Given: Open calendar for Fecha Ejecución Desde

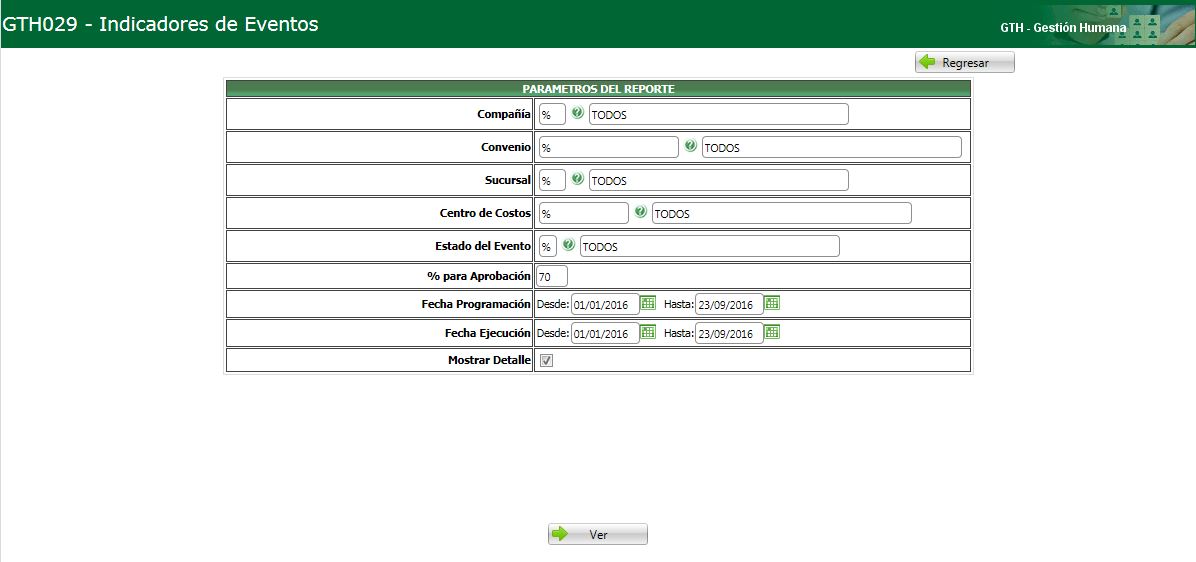Looking at the screenshot, I should tap(648, 332).
